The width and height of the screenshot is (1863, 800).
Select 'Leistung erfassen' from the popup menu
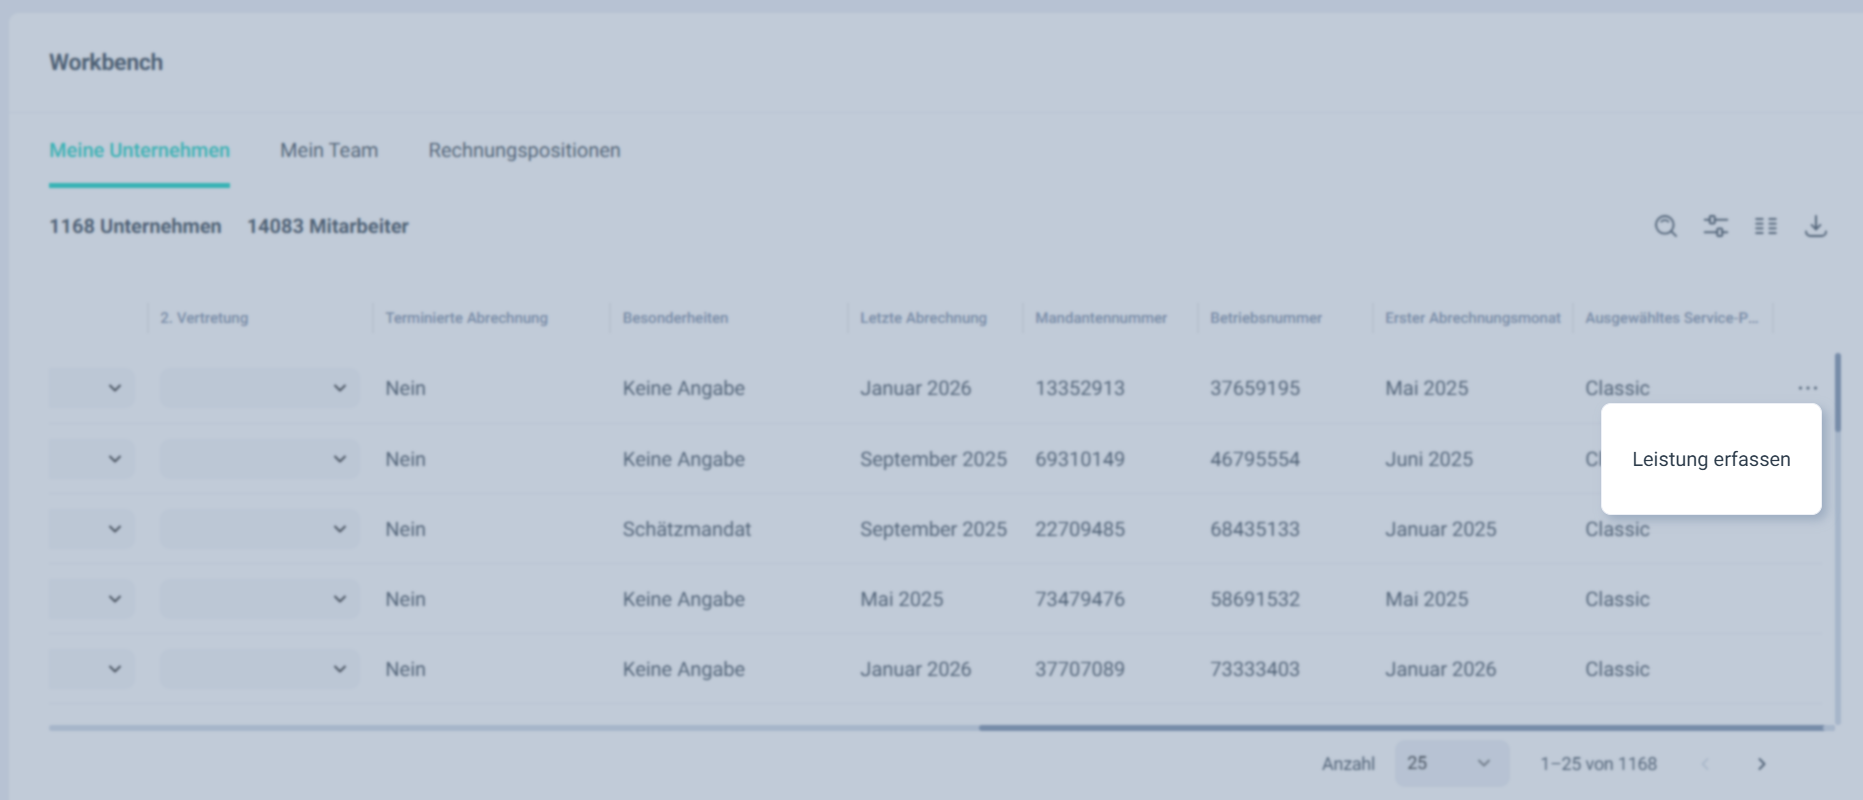coord(1710,459)
